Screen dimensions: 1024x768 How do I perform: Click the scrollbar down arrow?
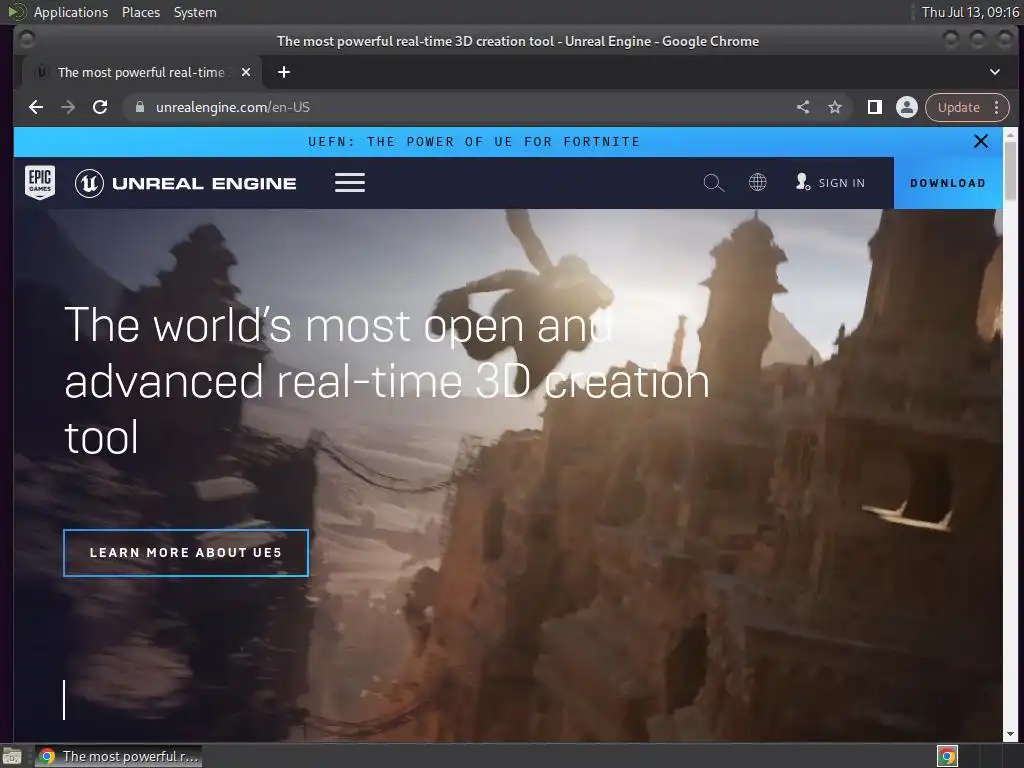tap(1010, 735)
